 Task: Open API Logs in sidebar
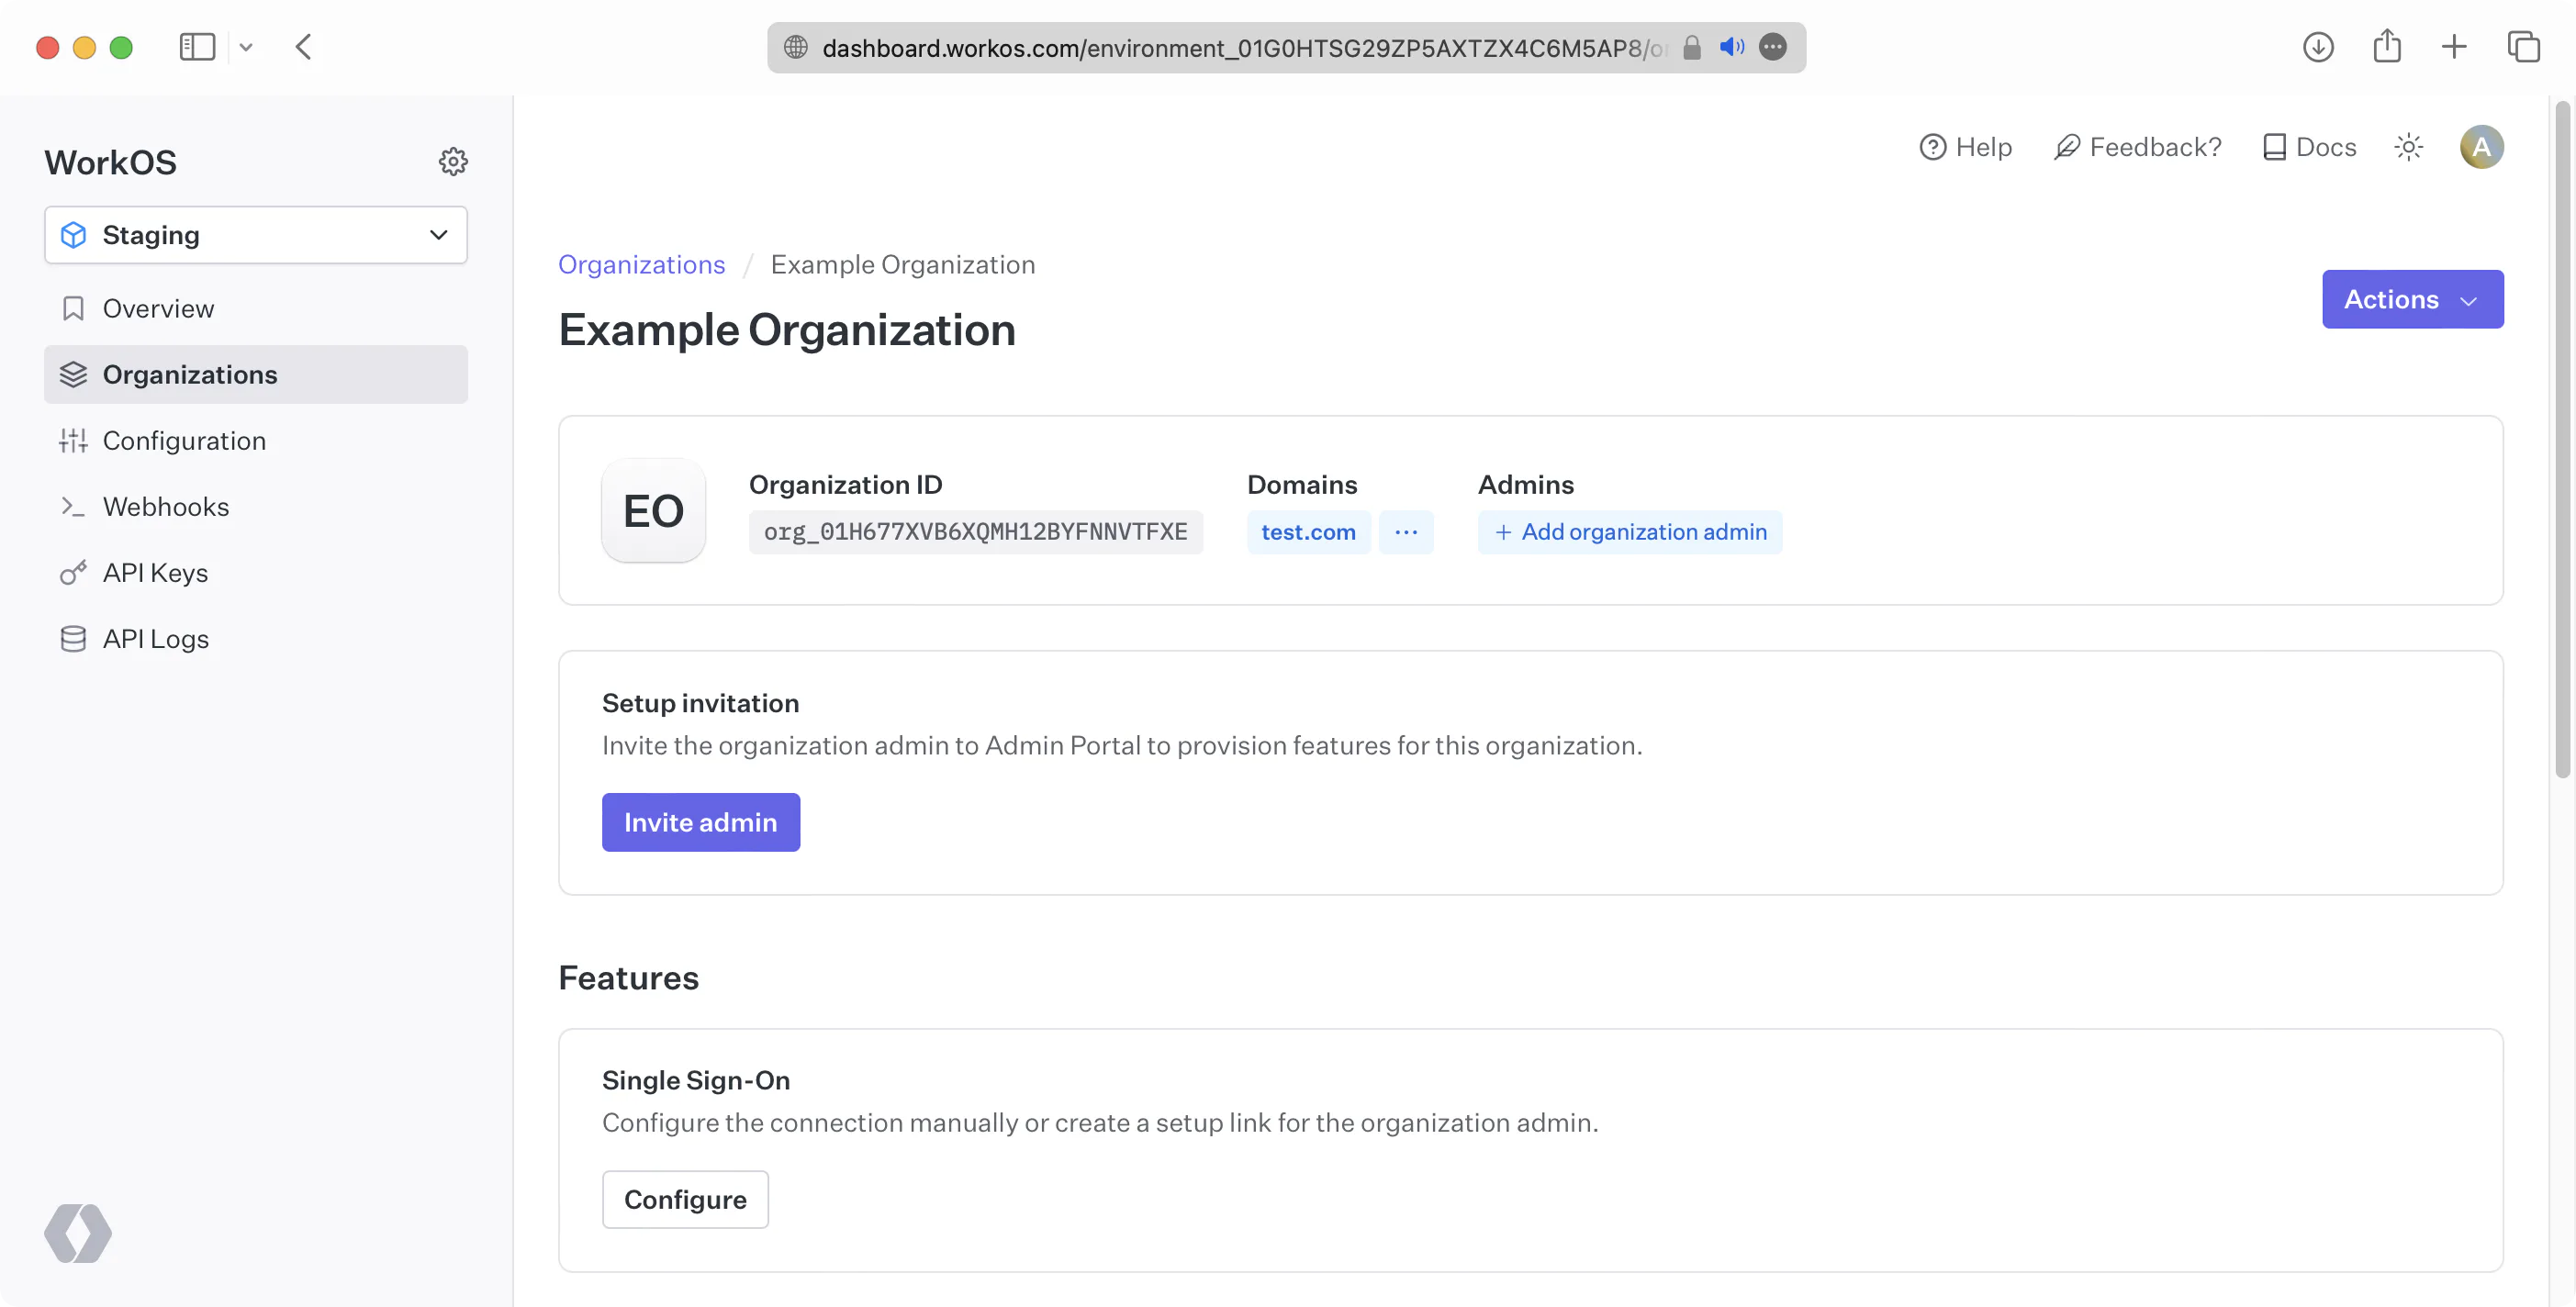coord(255,638)
